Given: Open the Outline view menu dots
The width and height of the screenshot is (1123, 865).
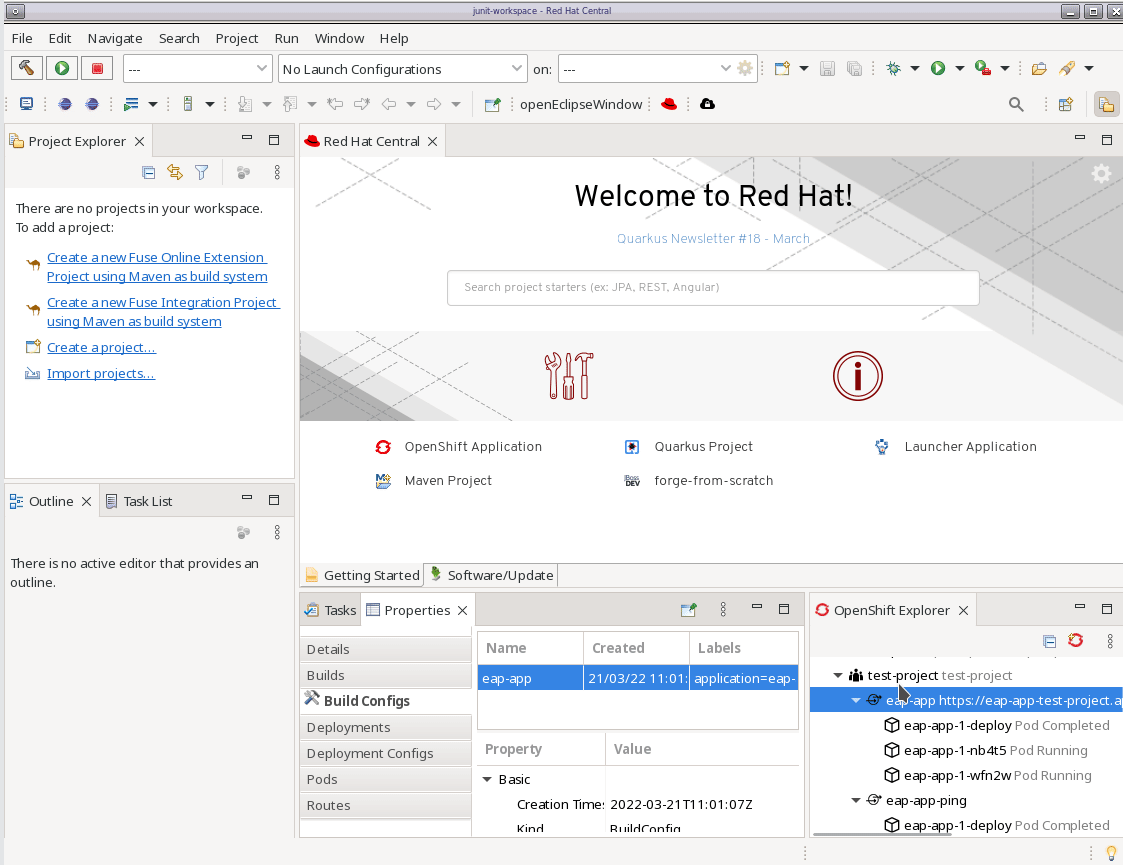Looking at the screenshot, I should 277,533.
